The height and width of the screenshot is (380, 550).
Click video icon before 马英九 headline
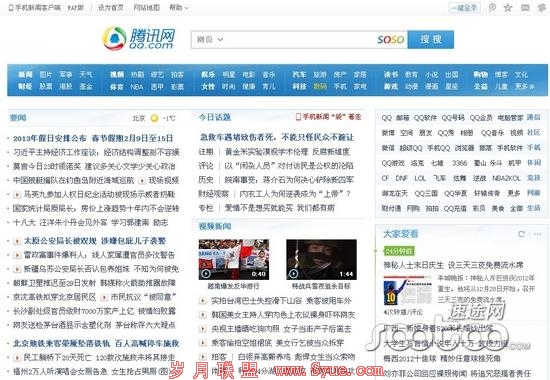17,194
